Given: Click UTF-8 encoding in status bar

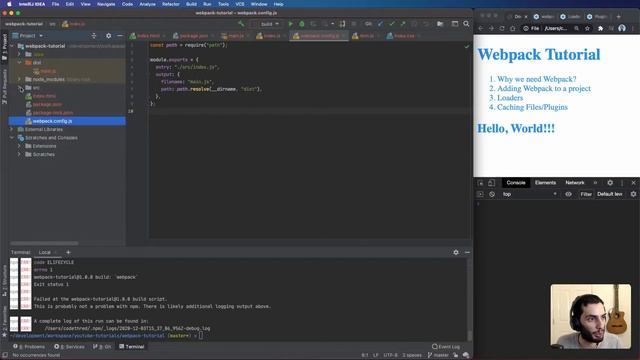Looking at the screenshot, I should [x=390, y=355].
